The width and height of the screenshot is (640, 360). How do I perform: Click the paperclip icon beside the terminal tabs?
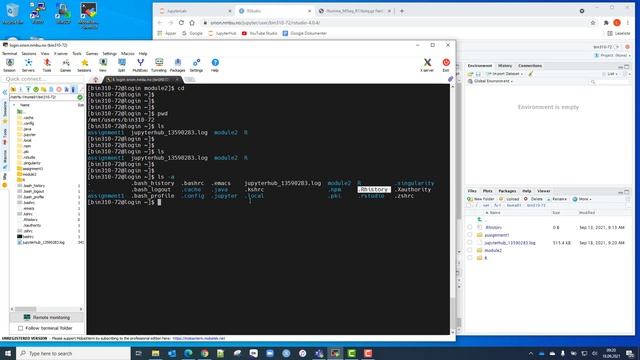[x=450, y=79]
